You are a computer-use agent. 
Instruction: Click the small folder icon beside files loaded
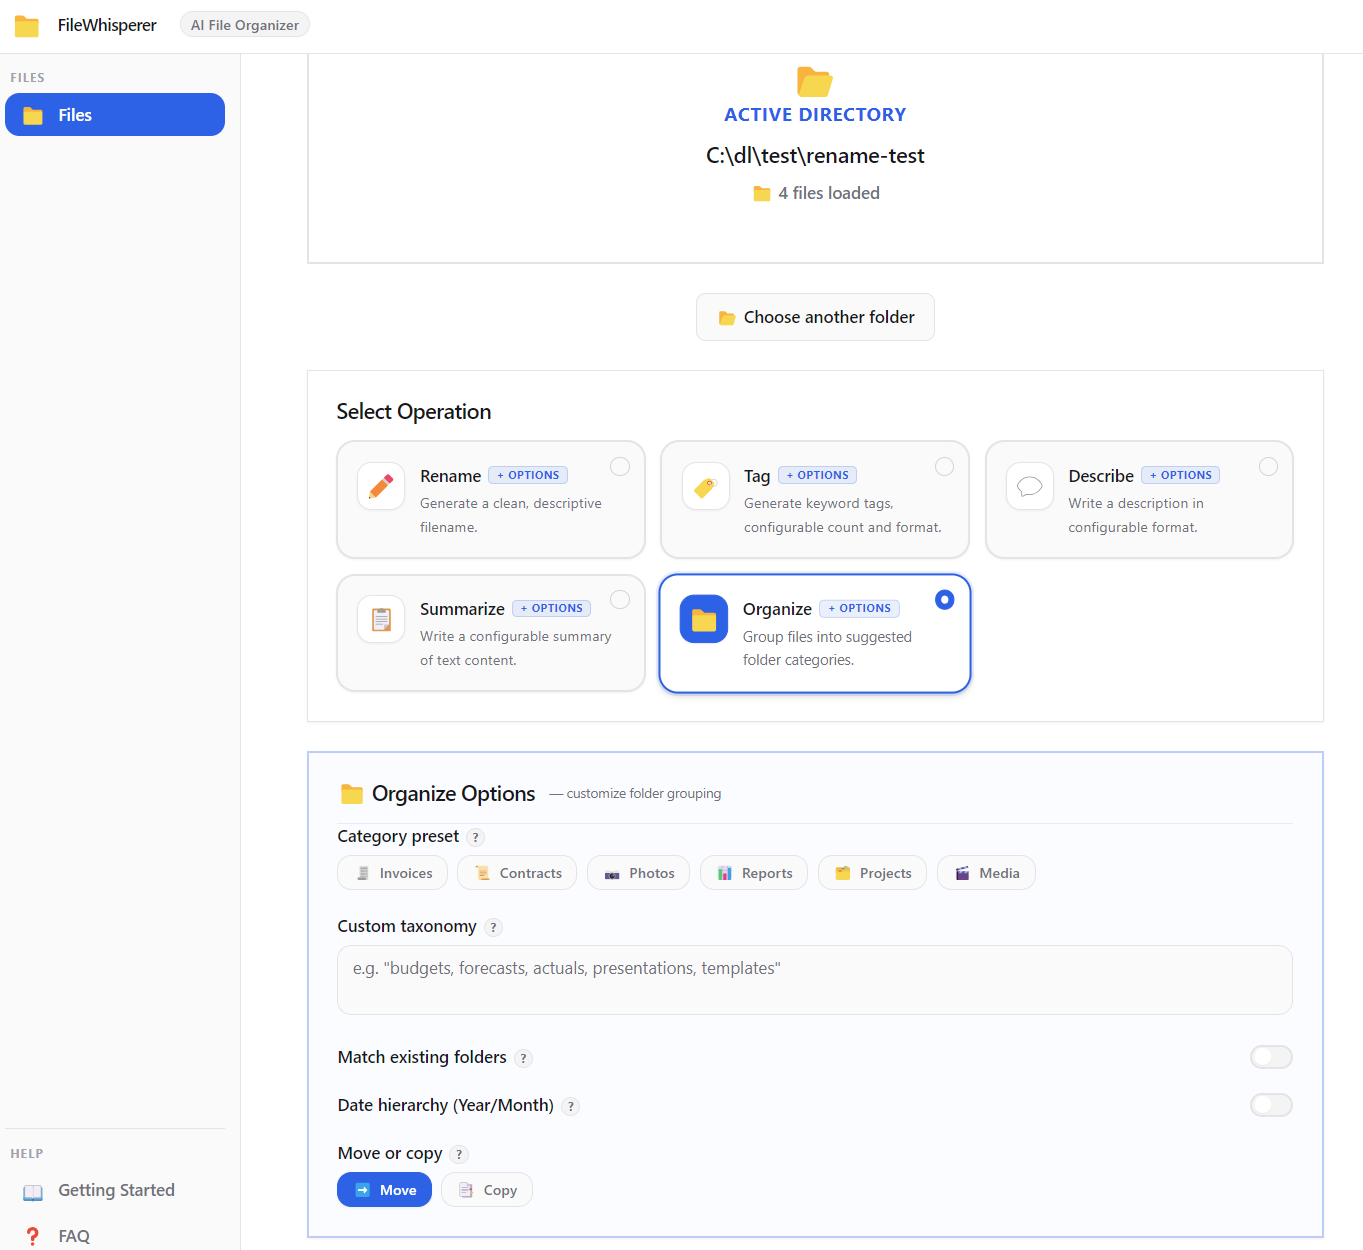tap(762, 194)
